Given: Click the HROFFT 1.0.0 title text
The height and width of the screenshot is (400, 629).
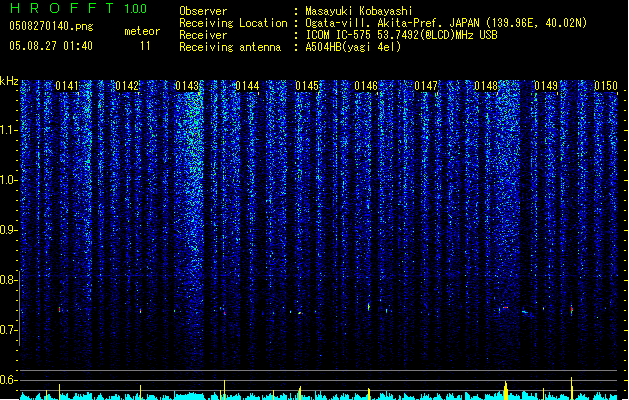Looking at the screenshot, I should click(x=79, y=8).
